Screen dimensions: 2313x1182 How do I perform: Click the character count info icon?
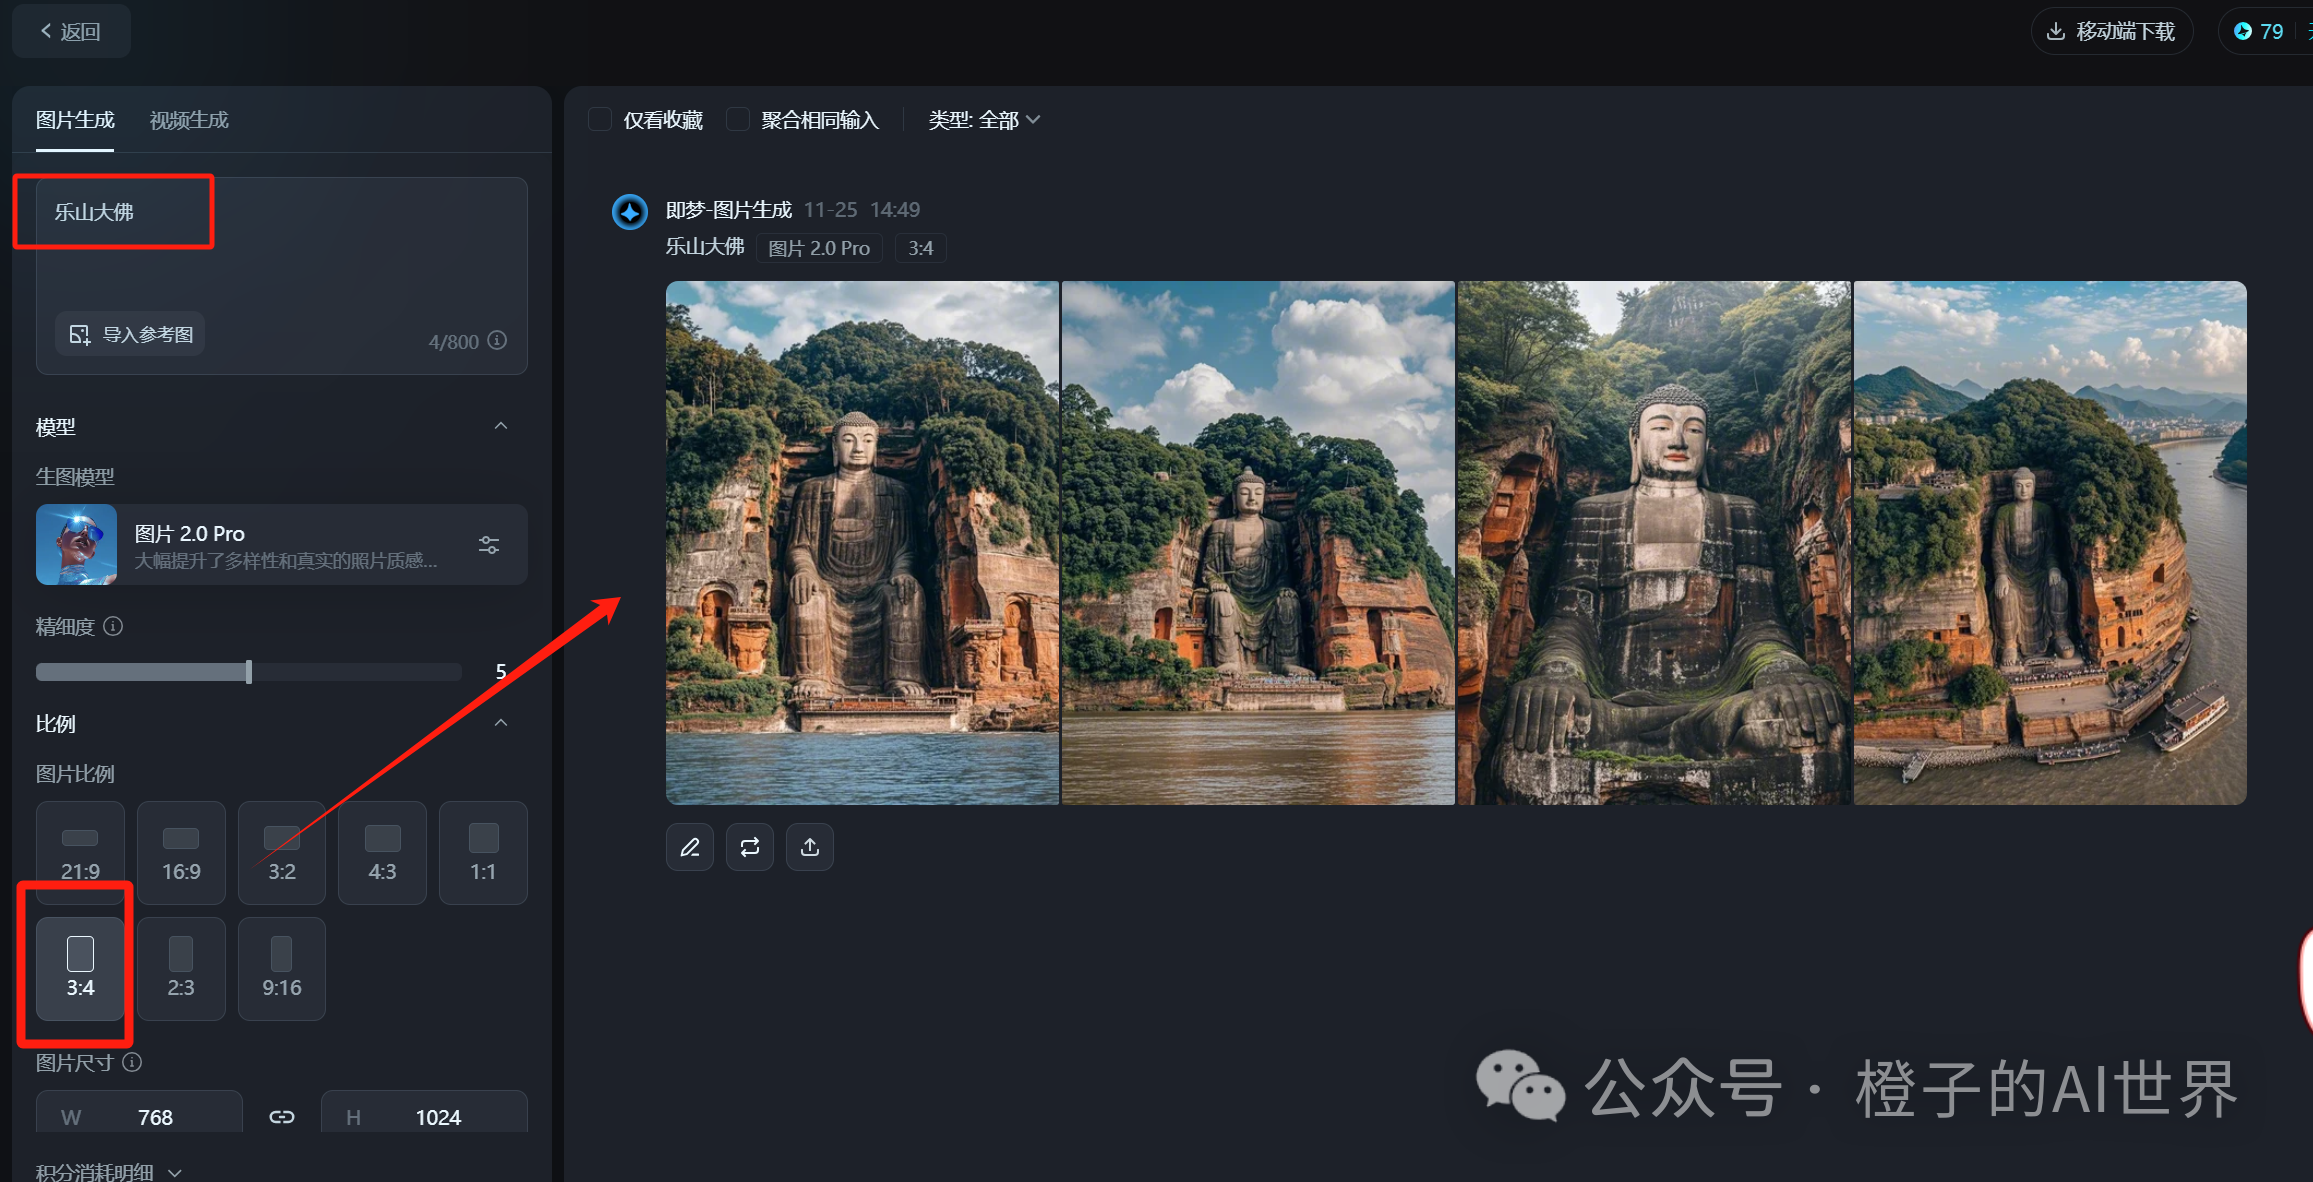[497, 340]
